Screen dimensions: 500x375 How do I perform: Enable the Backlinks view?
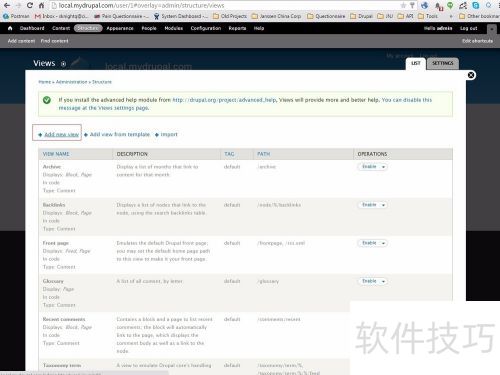[369, 205]
